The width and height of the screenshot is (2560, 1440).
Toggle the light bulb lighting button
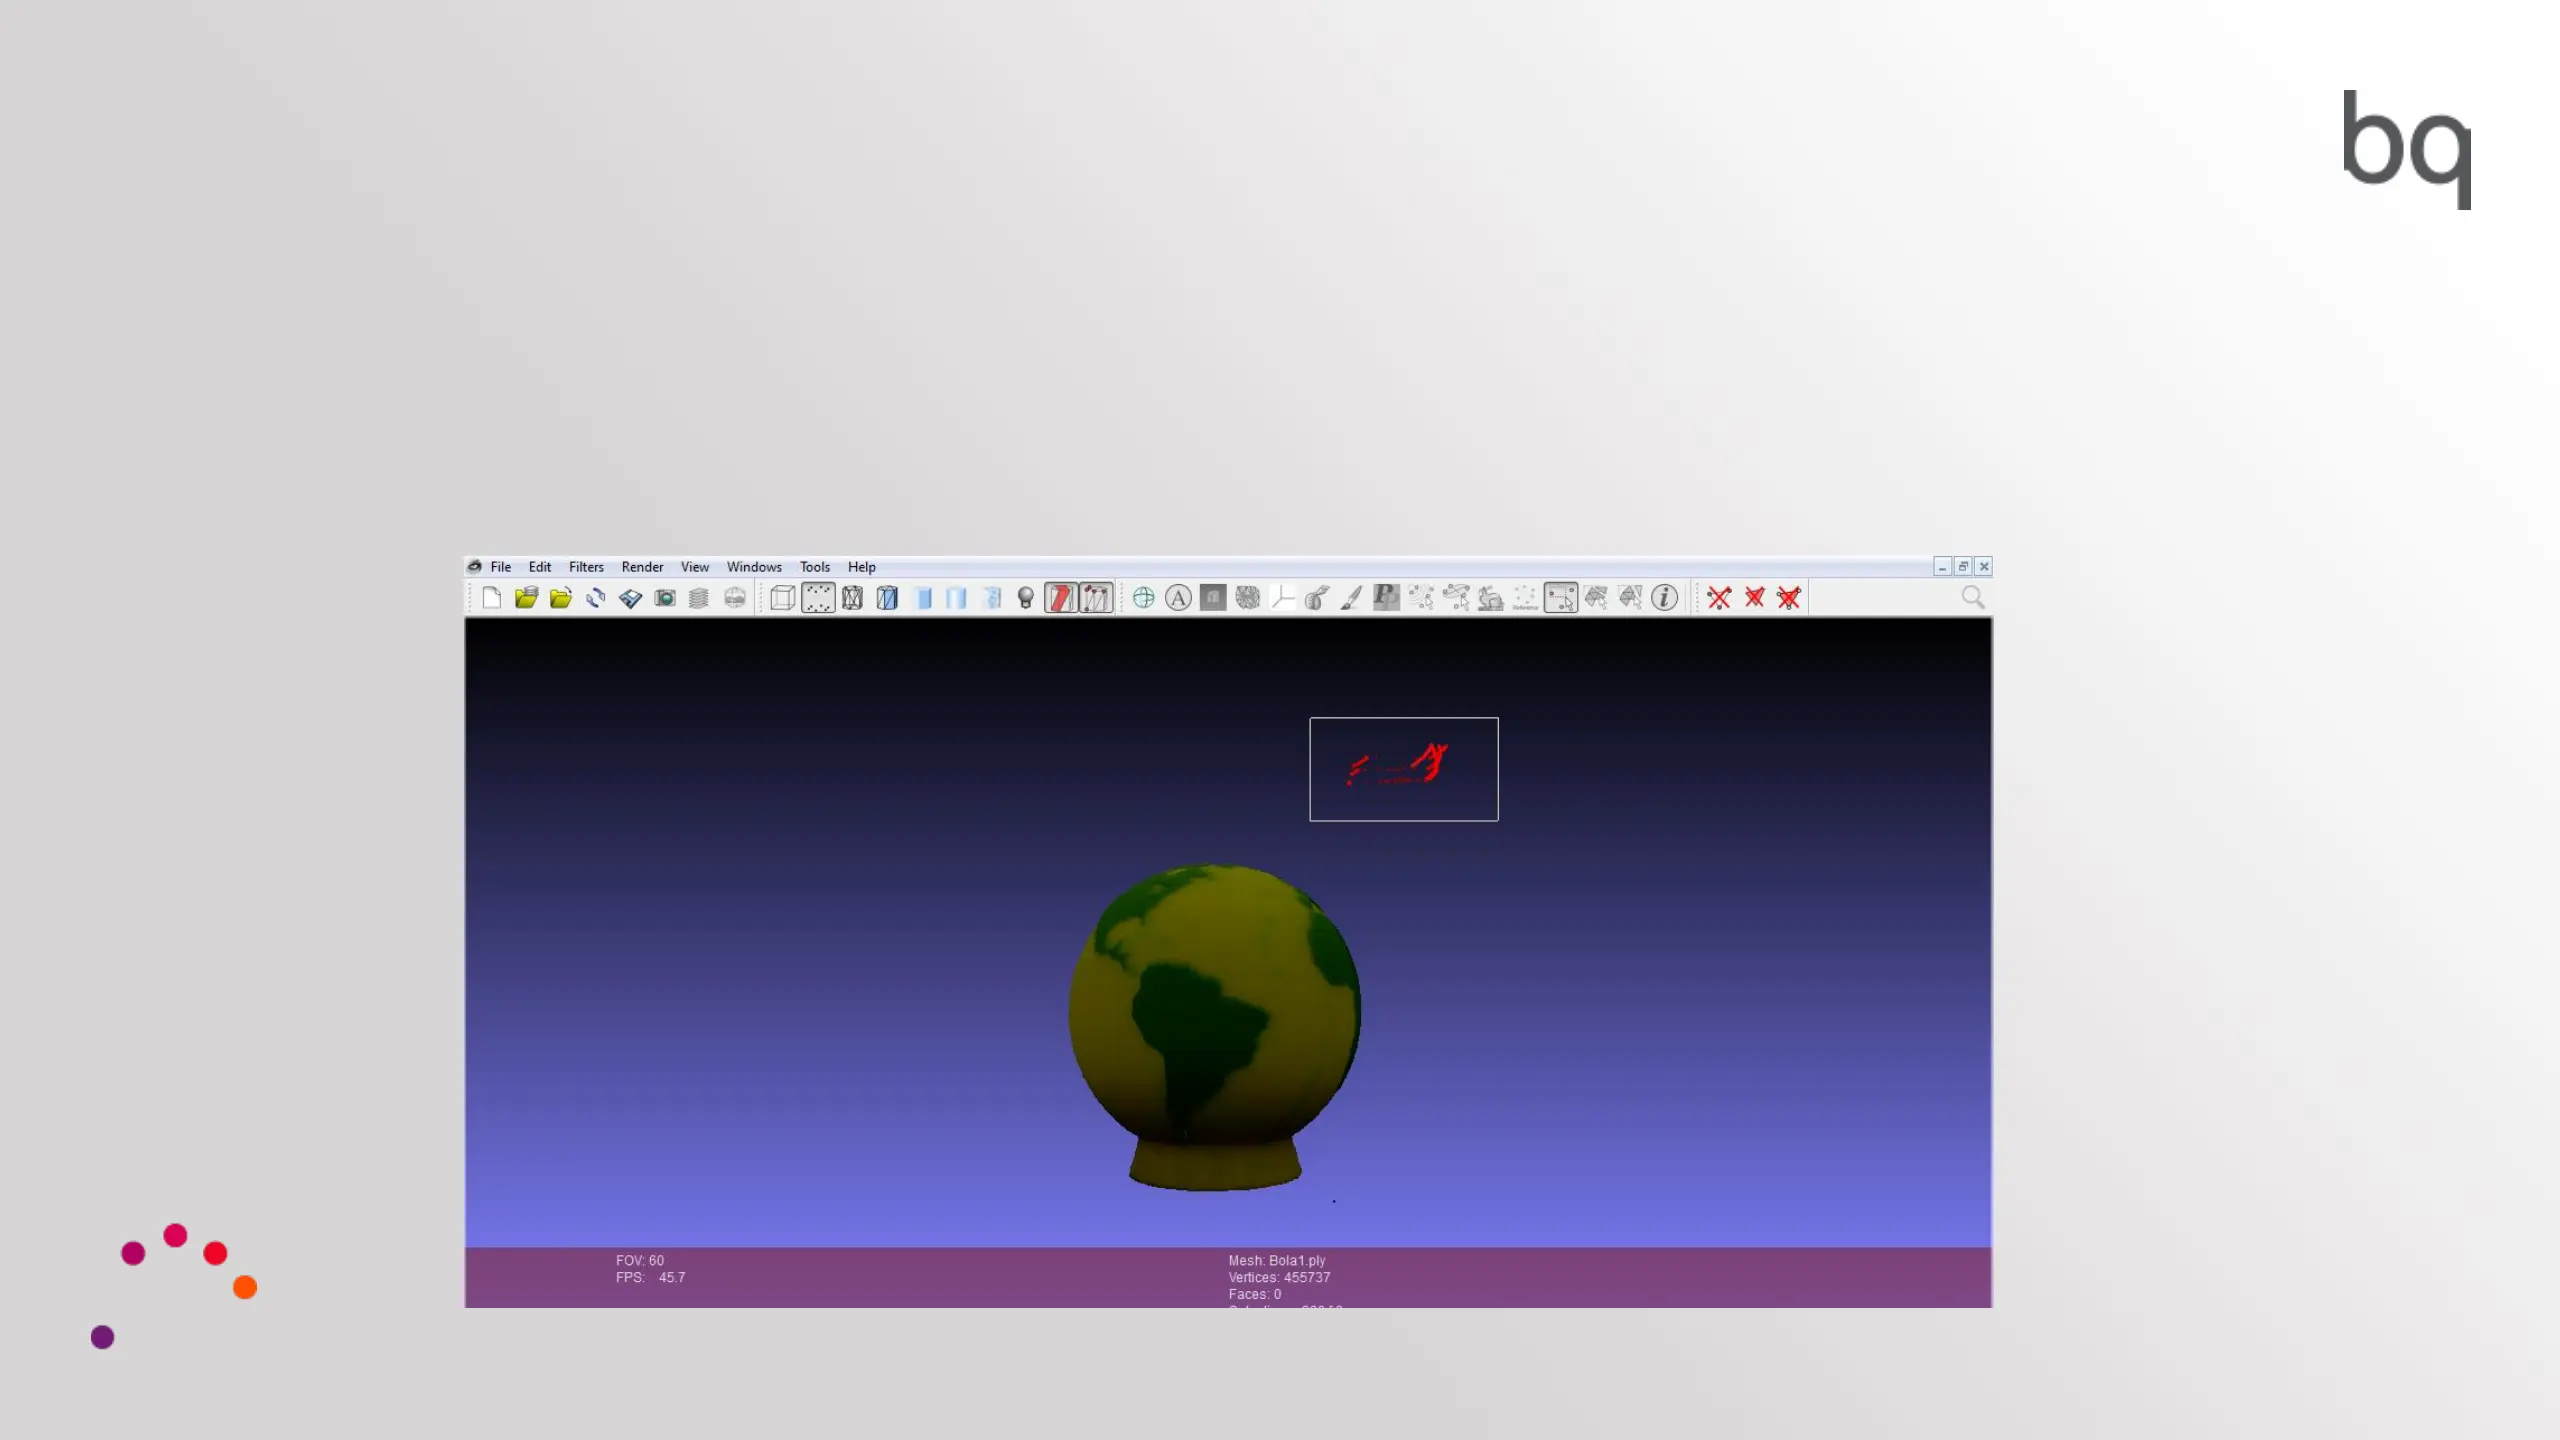coord(1025,598)
